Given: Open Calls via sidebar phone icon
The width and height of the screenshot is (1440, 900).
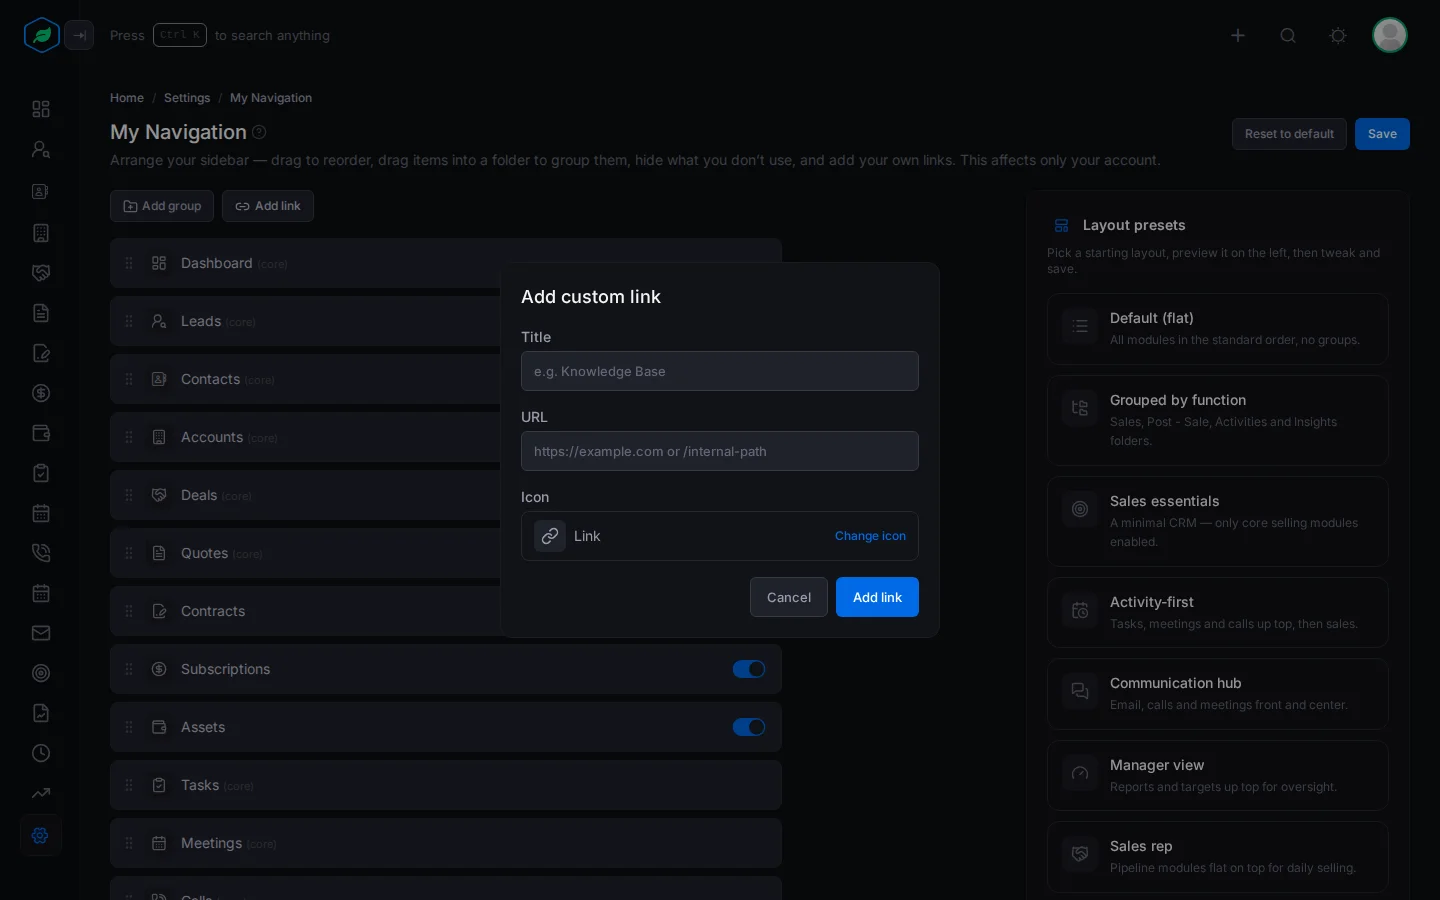Looking at the screenshot, I should 41,553.
